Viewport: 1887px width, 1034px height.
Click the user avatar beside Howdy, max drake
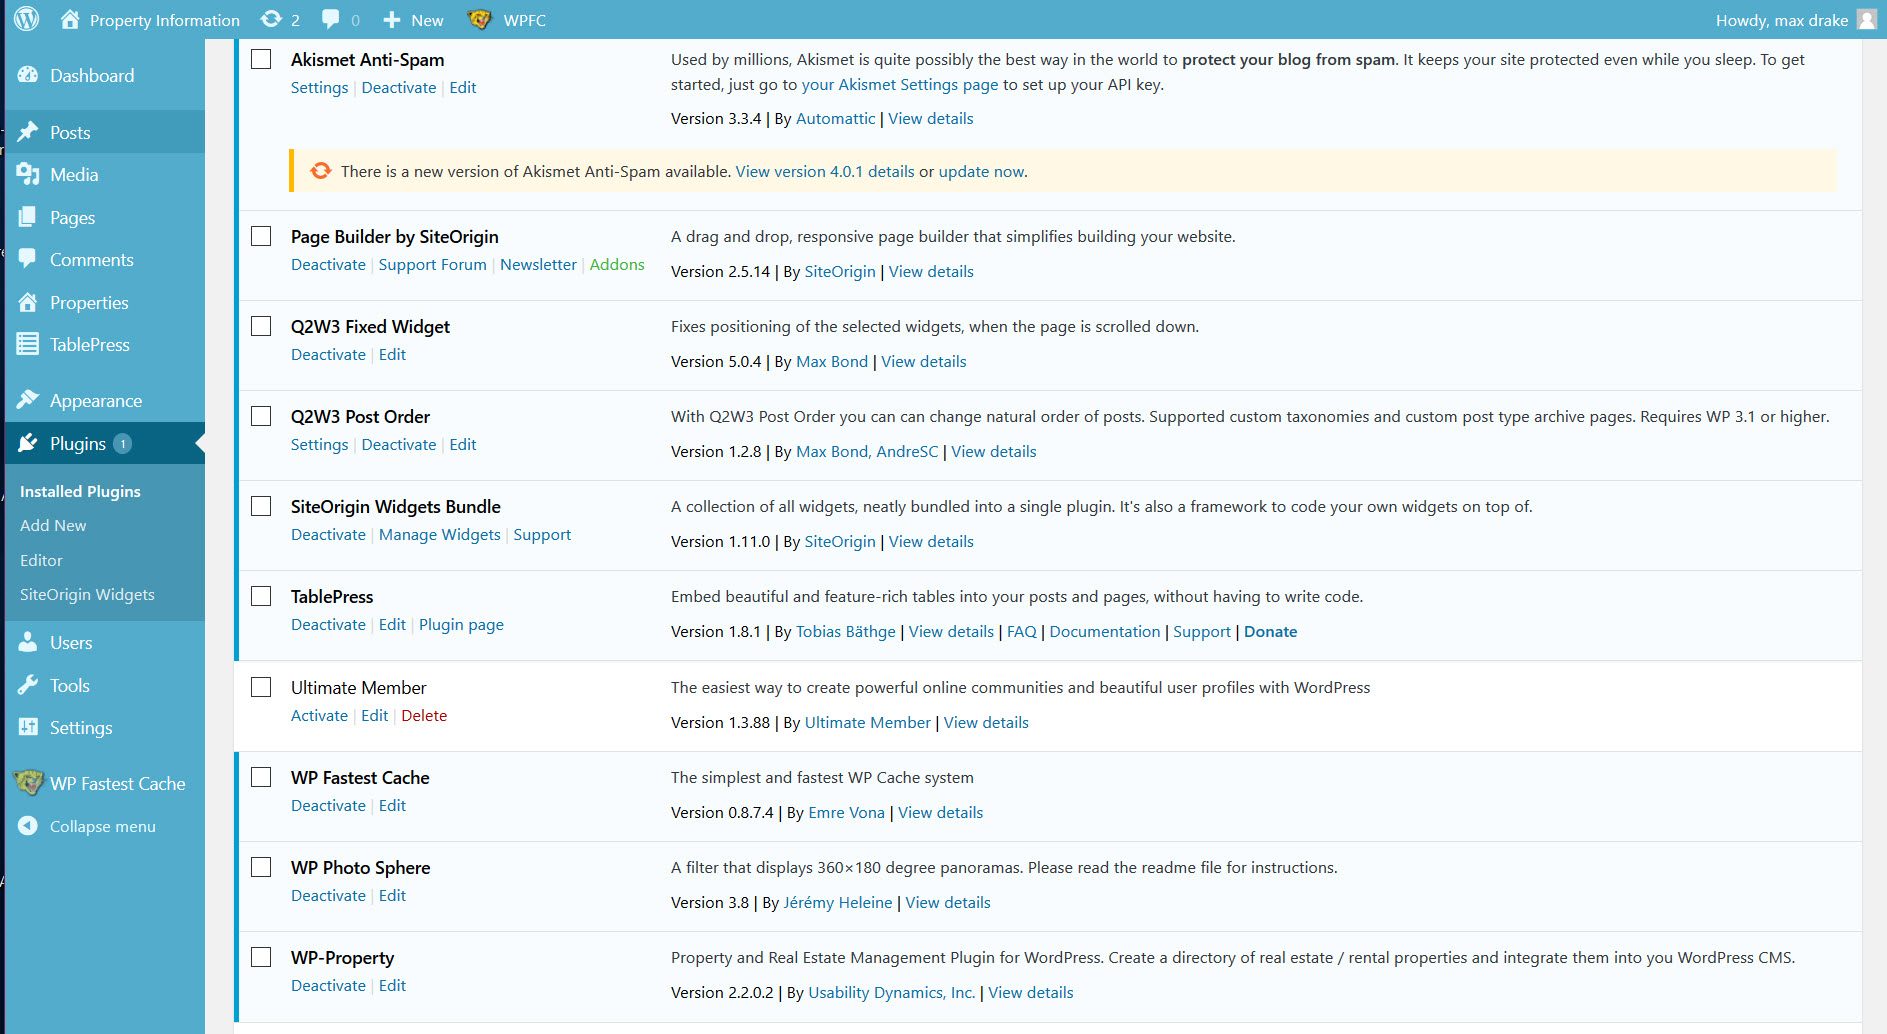[x=1866, y=20]
